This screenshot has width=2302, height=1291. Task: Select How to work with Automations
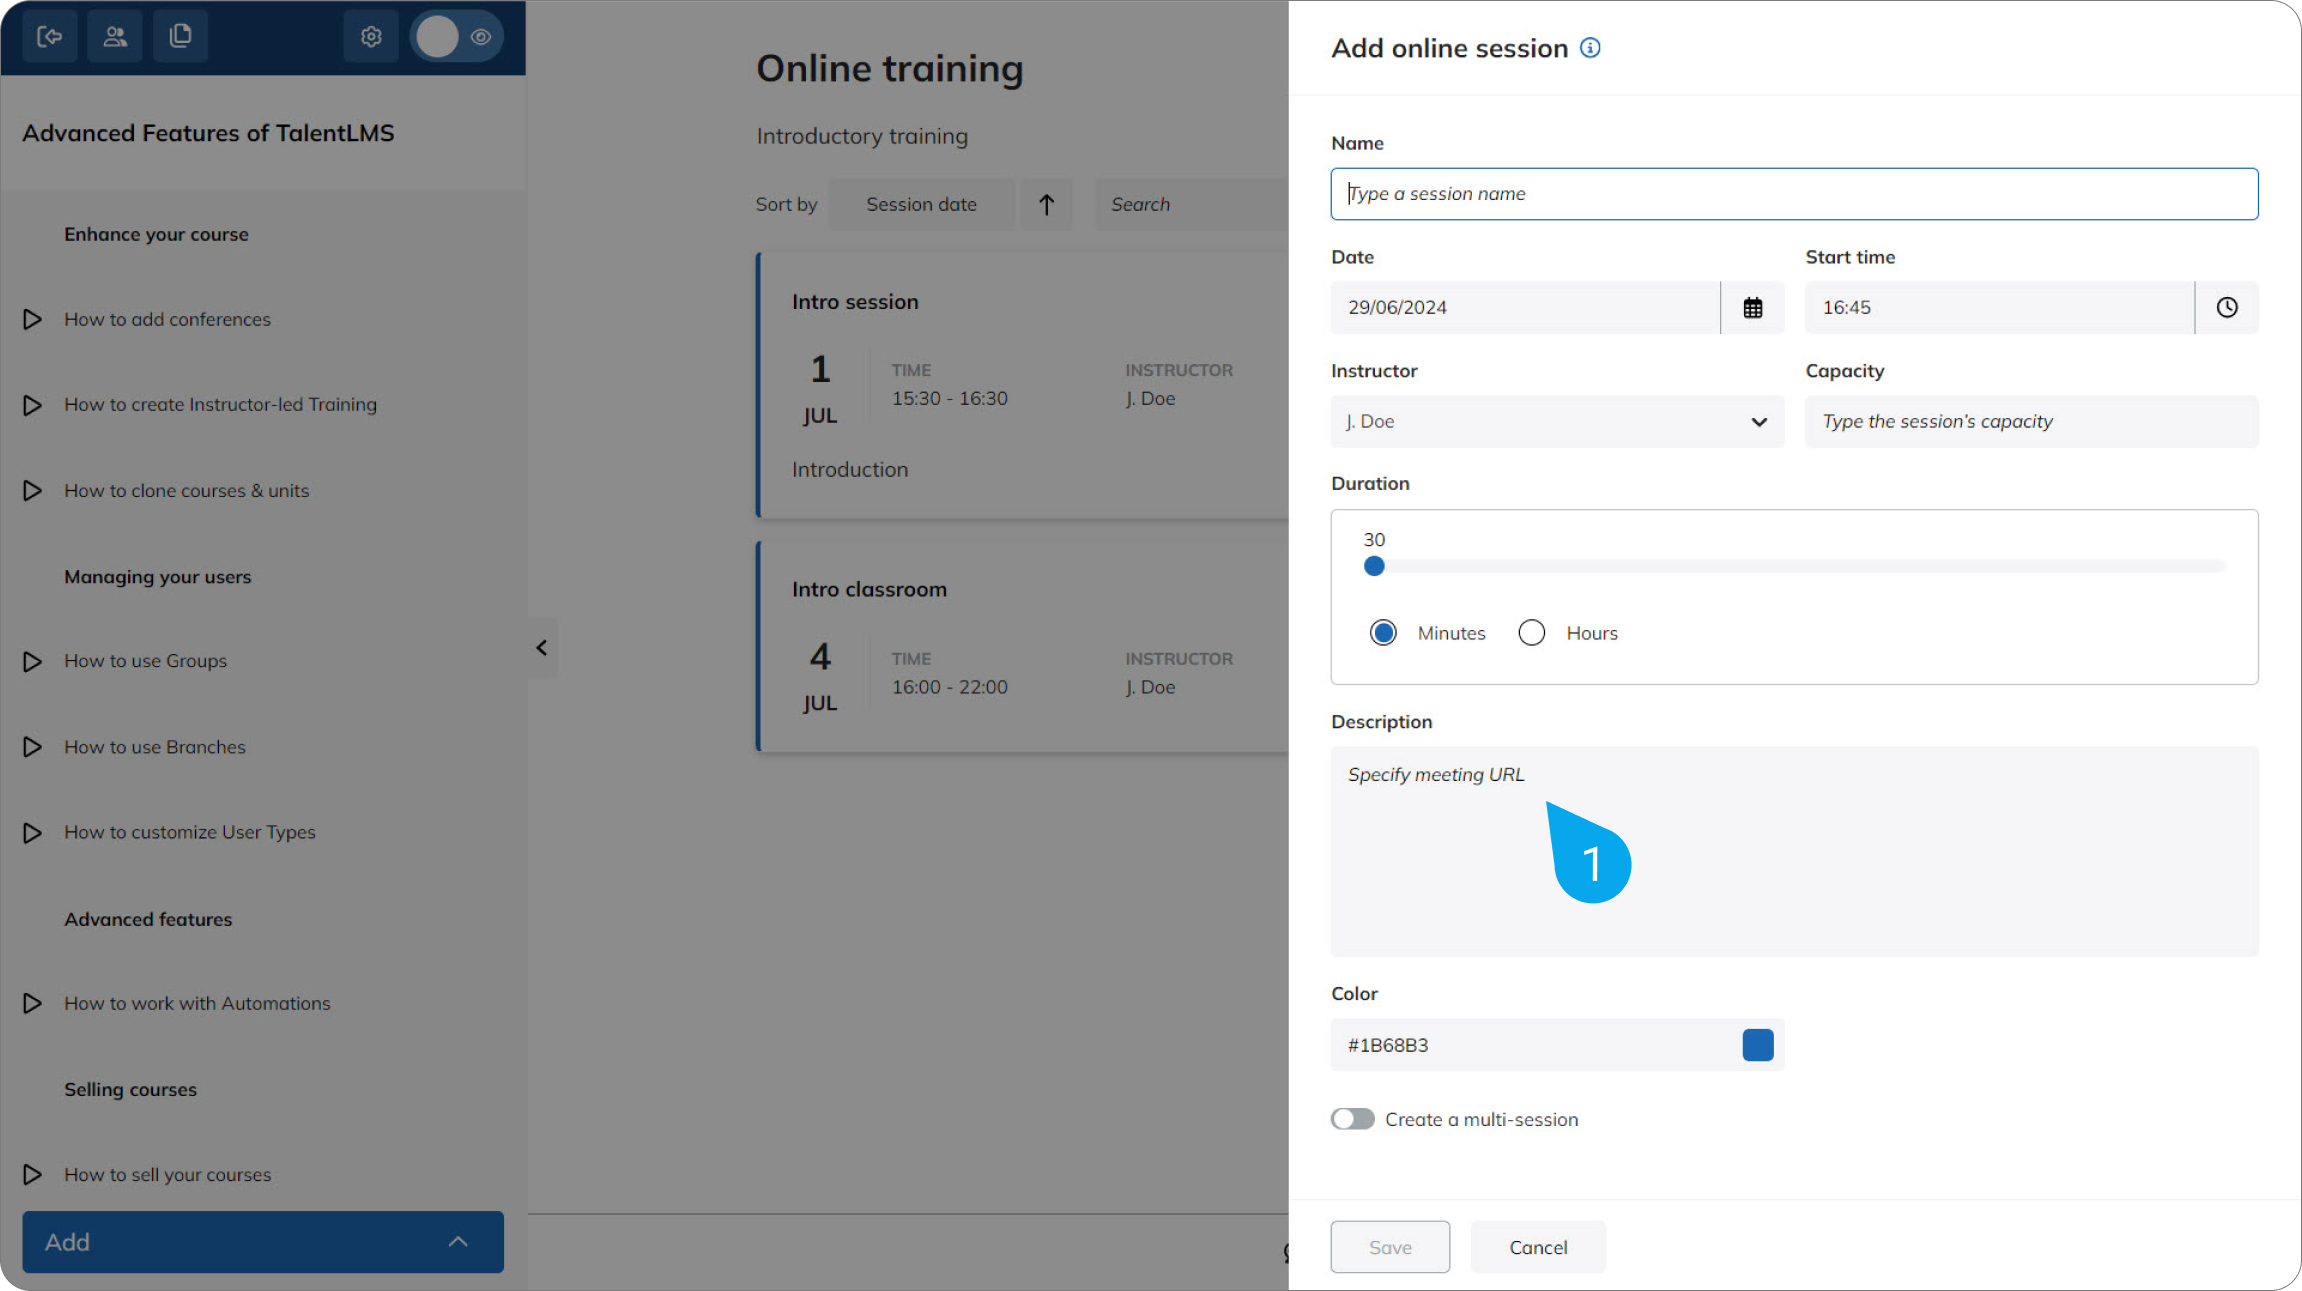197,1003
